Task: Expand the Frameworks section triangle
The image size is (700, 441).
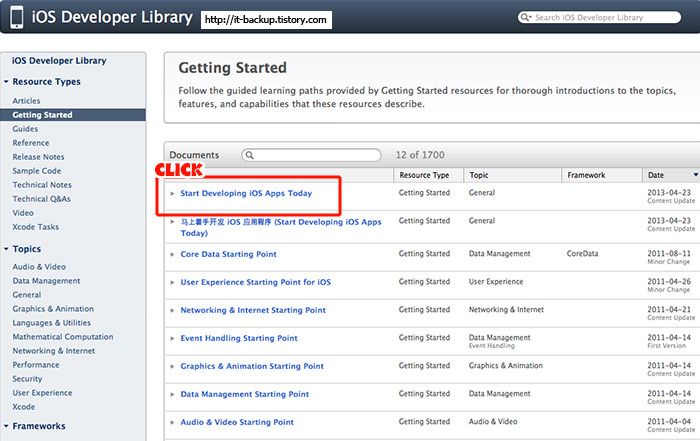Action: (6, 426)
